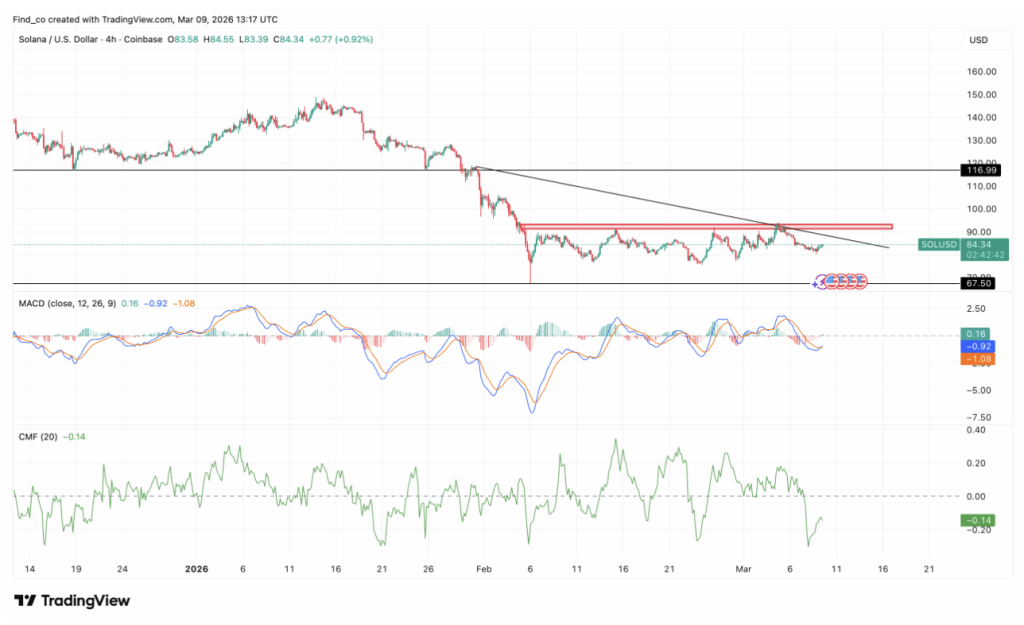The width and height of the screenshot is (1024, 625).
Task: Click the 116.99 price level marker
Action: (x=978, y=170)
